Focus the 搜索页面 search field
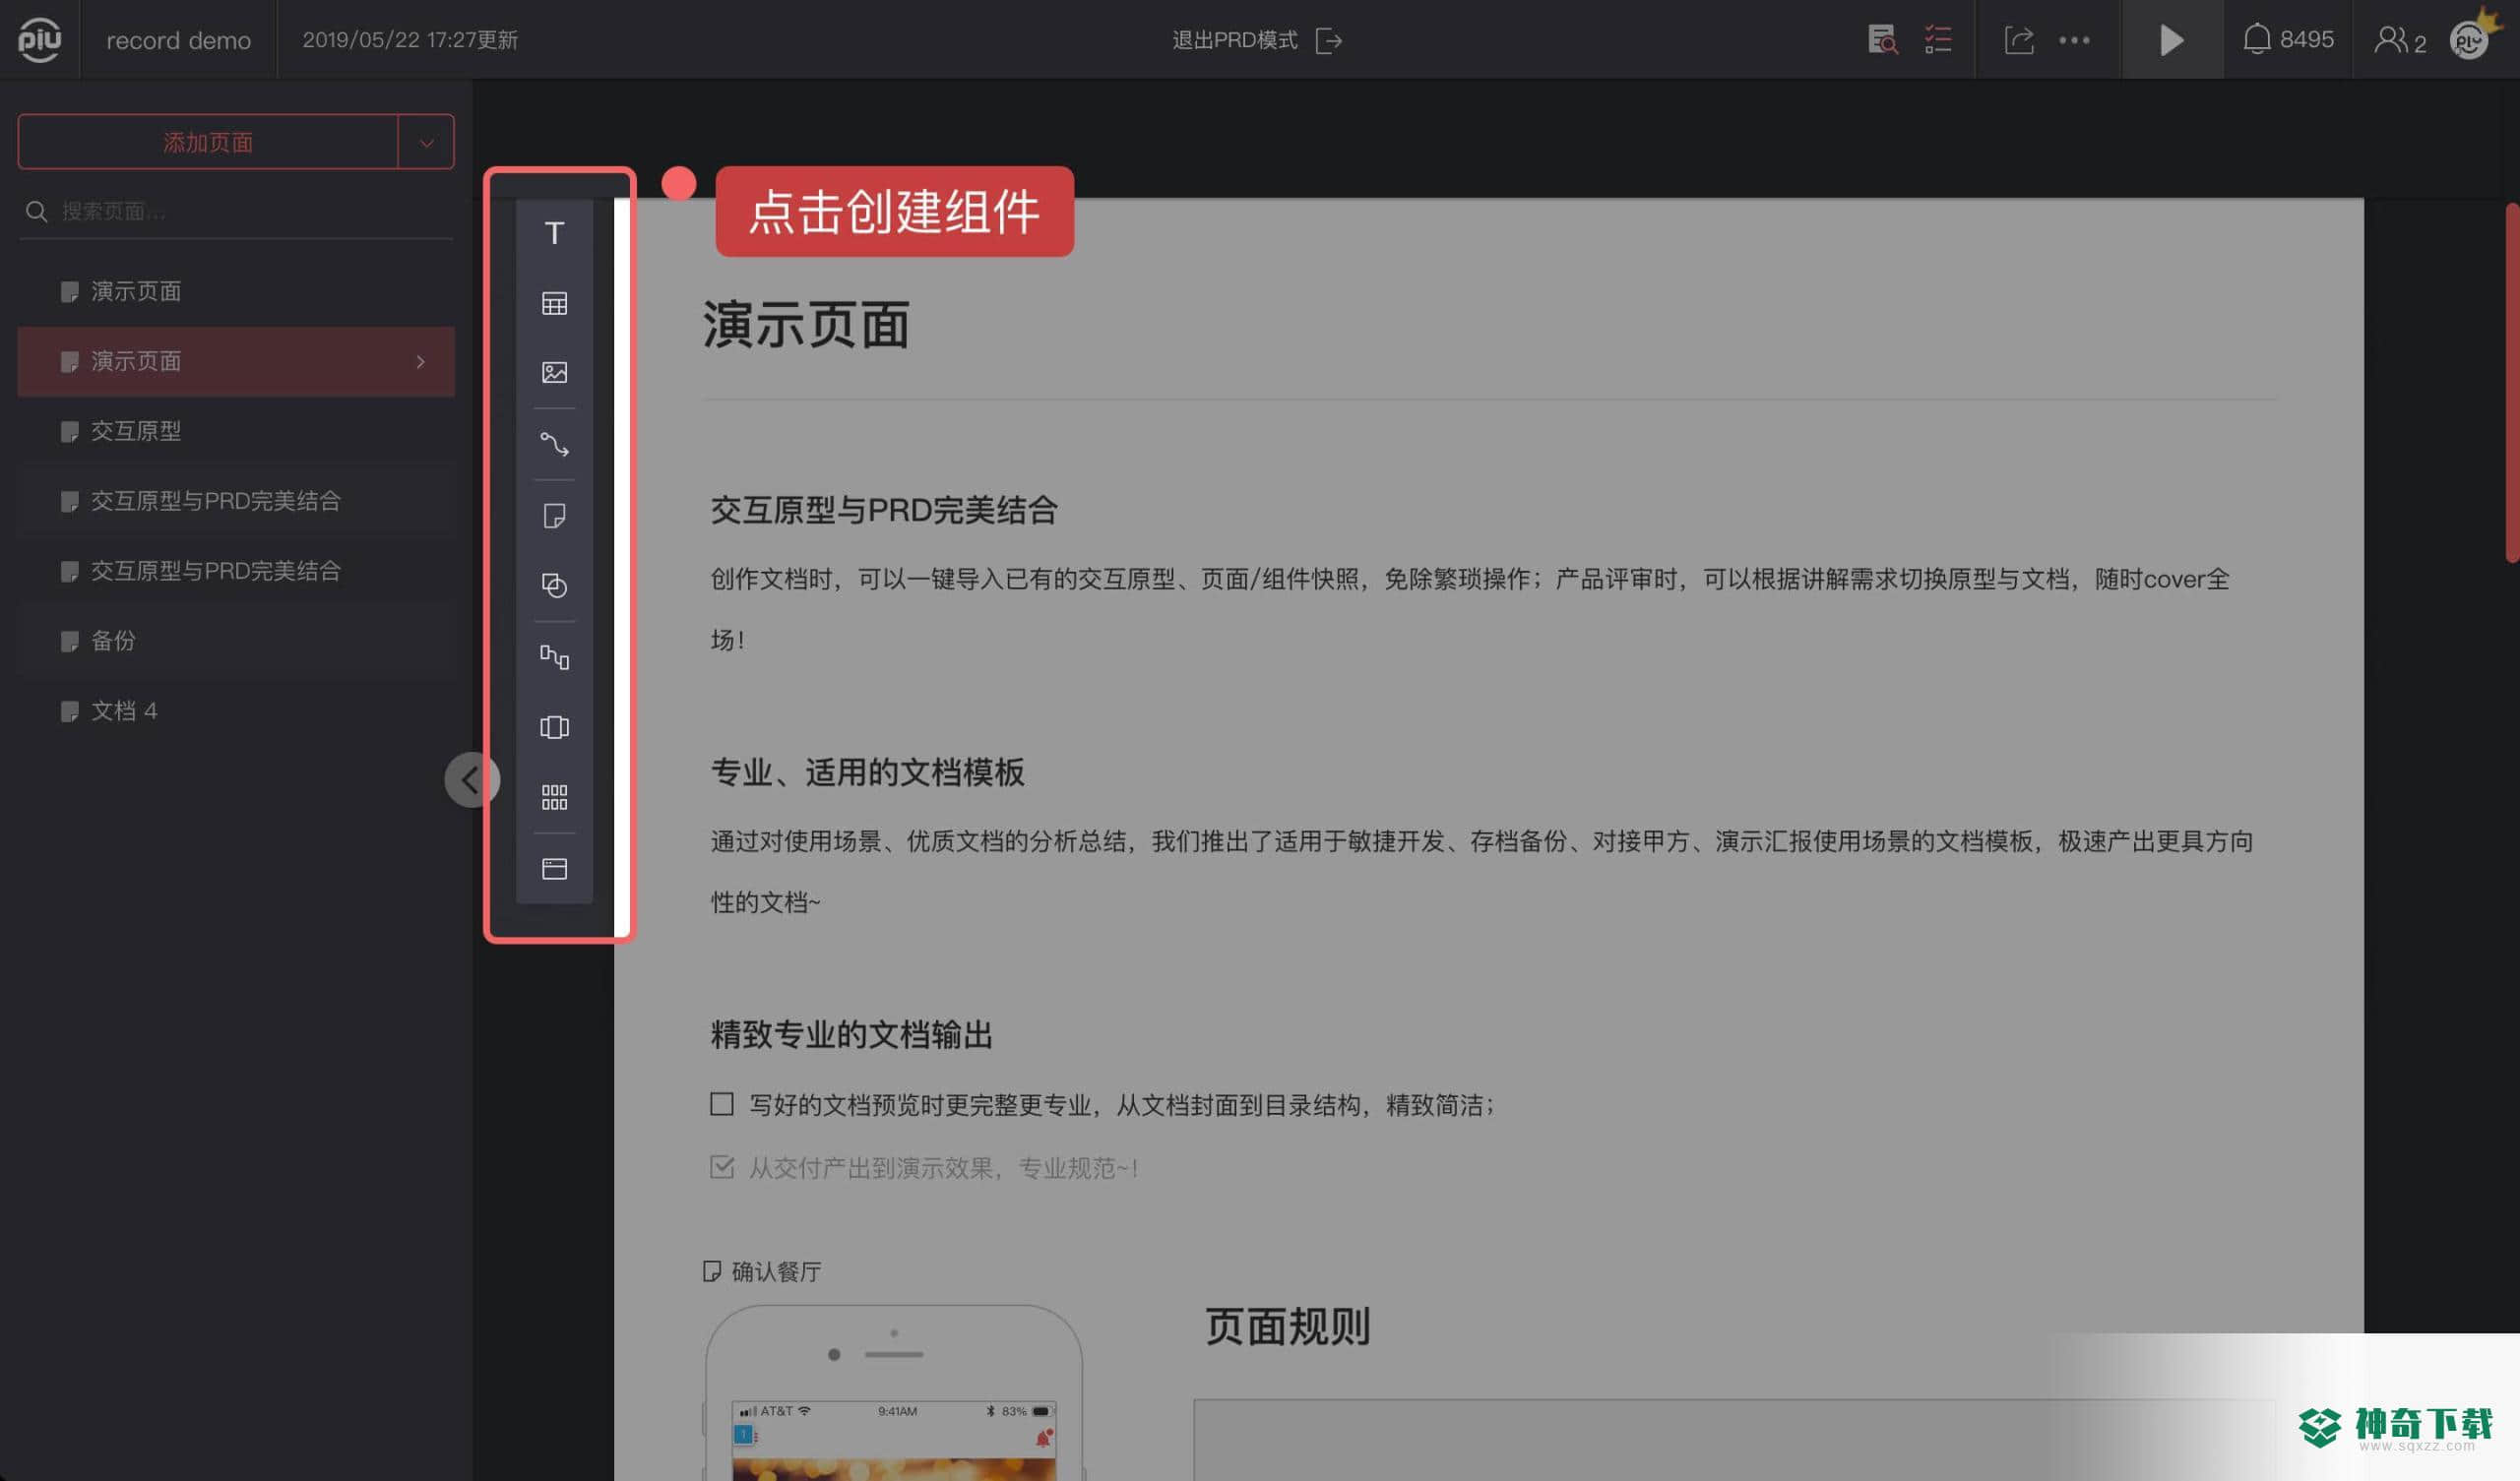2520x1481 pixels. pos(236,211)
